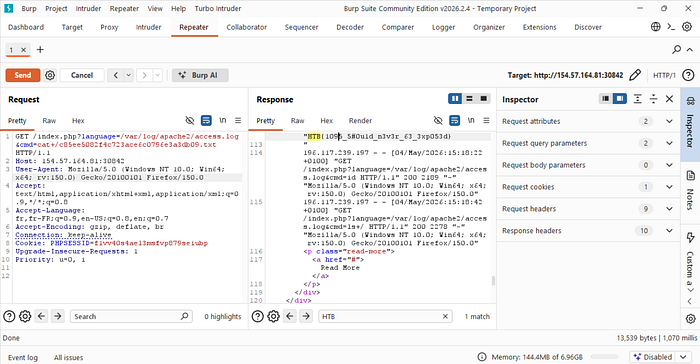Open the Notes side panel
The image size is (700, 364).
(x=690, y=191)
